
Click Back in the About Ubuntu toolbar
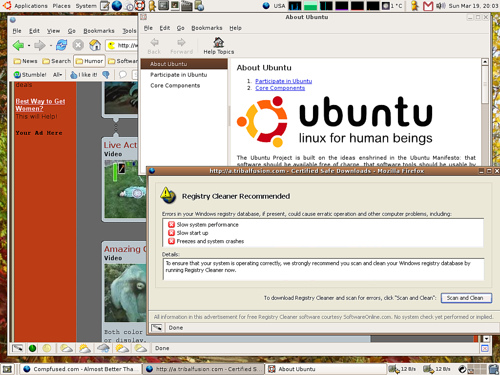(154, 46)
